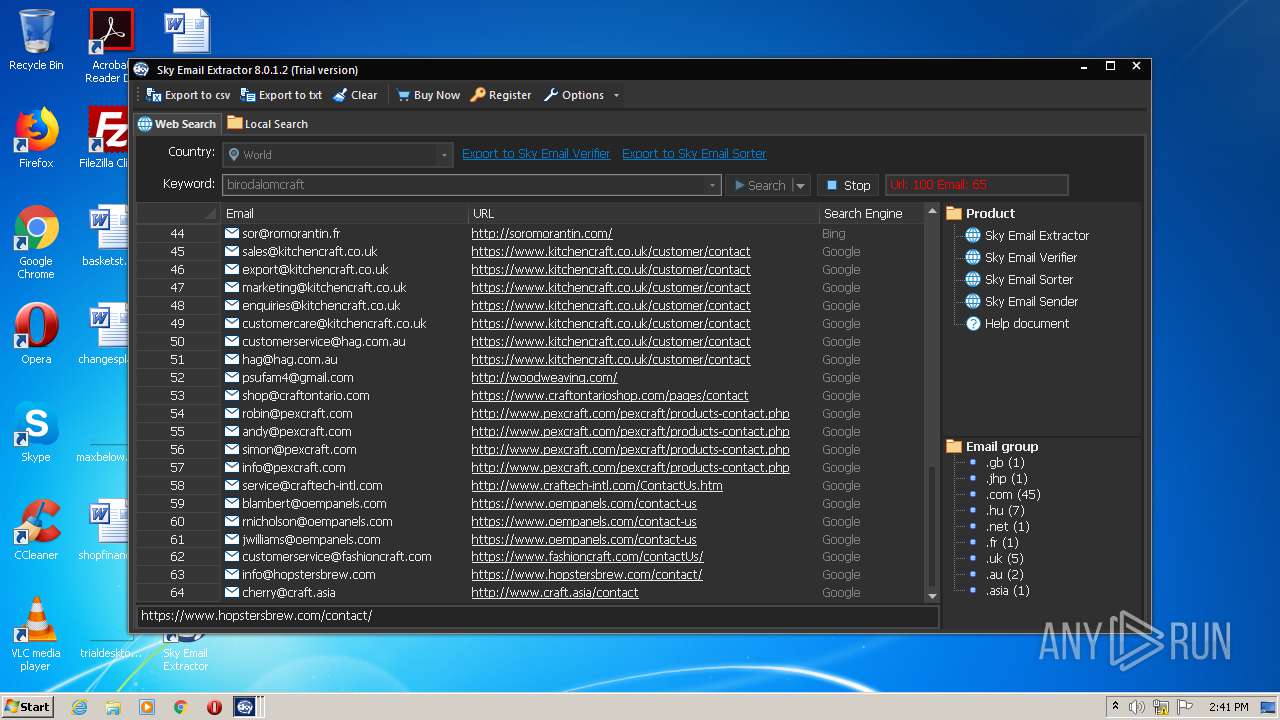
Task: Open Skype desktop icon
Action: click(x=36, y=432)
